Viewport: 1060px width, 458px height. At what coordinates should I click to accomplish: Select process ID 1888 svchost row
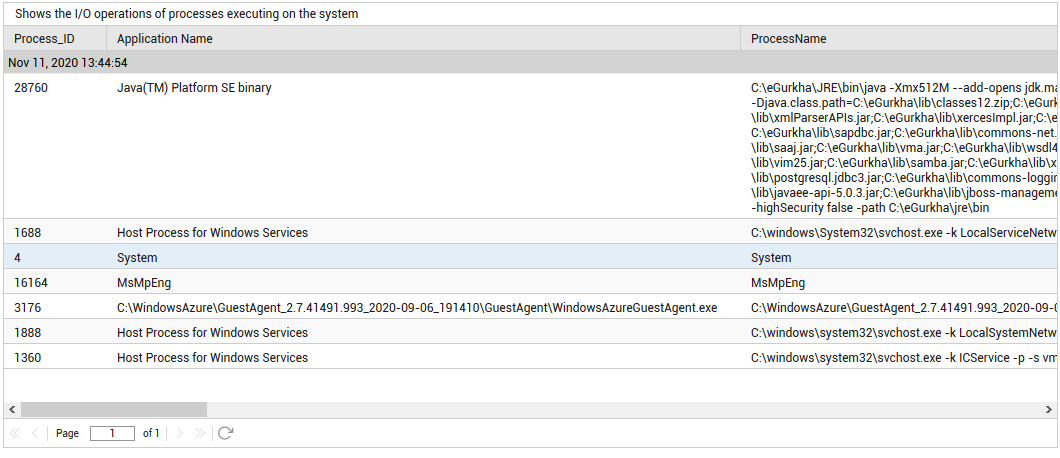(531, 332)
